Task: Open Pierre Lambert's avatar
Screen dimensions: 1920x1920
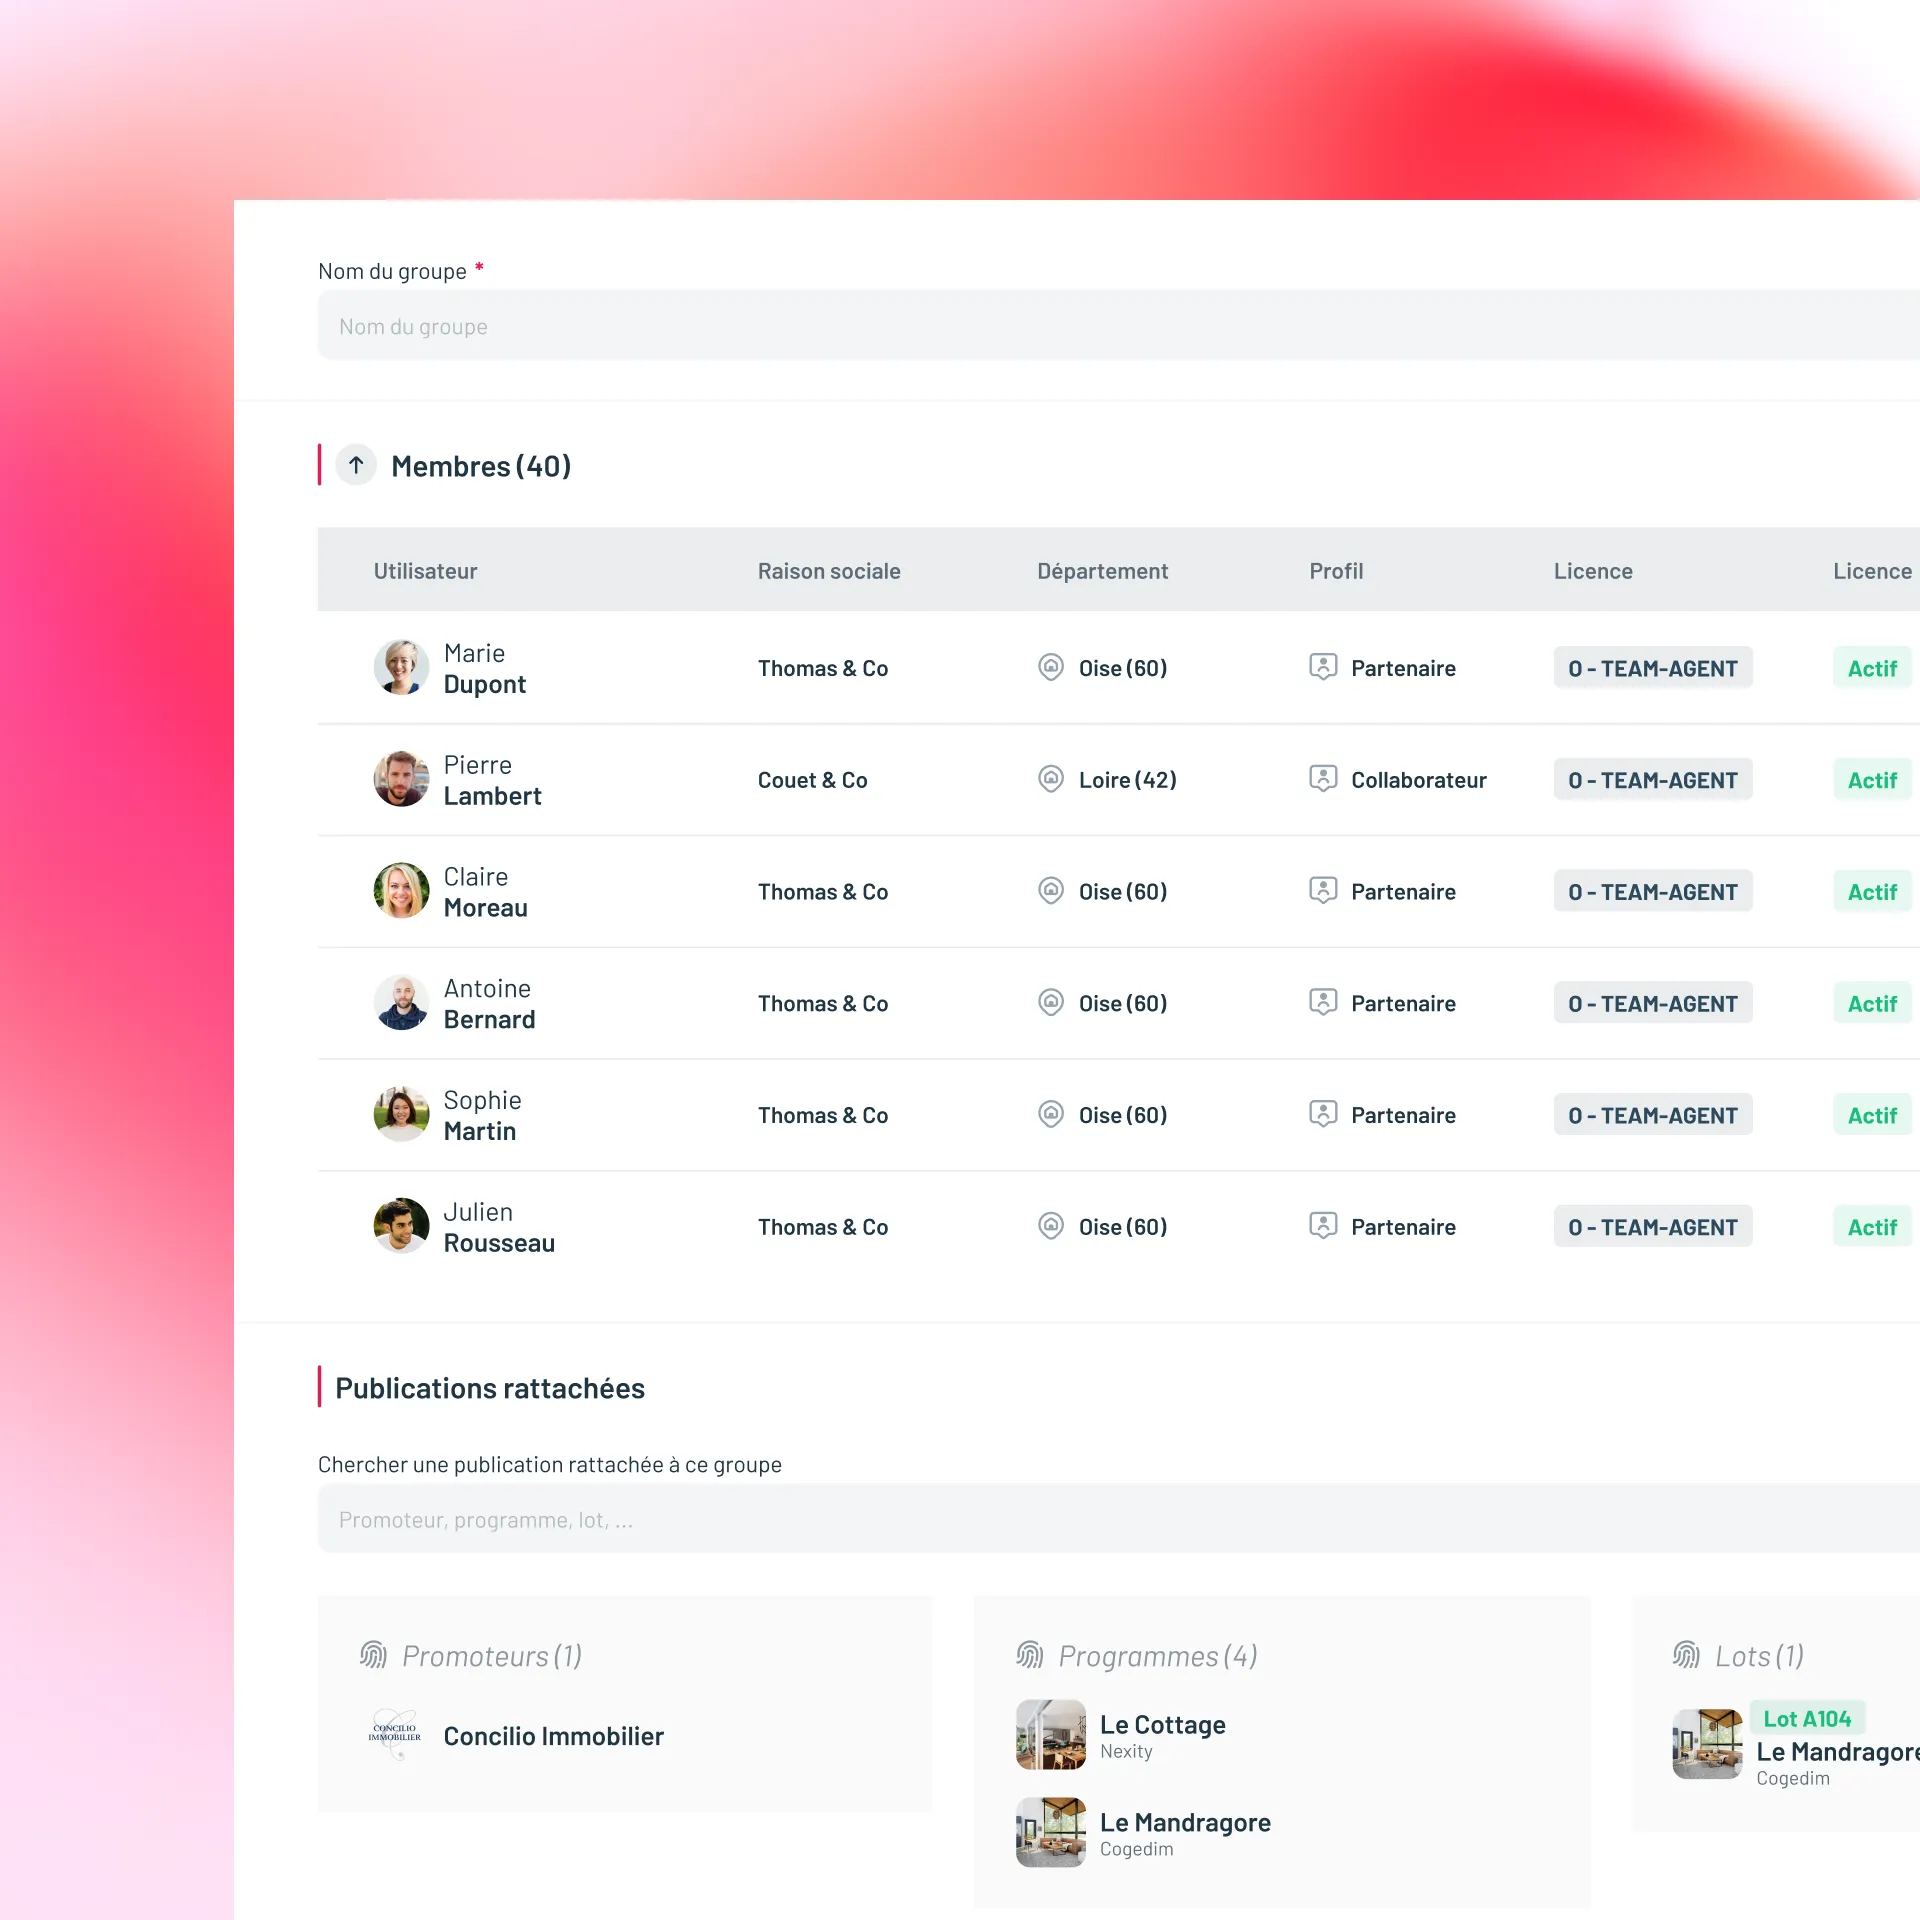Action: 401,780
